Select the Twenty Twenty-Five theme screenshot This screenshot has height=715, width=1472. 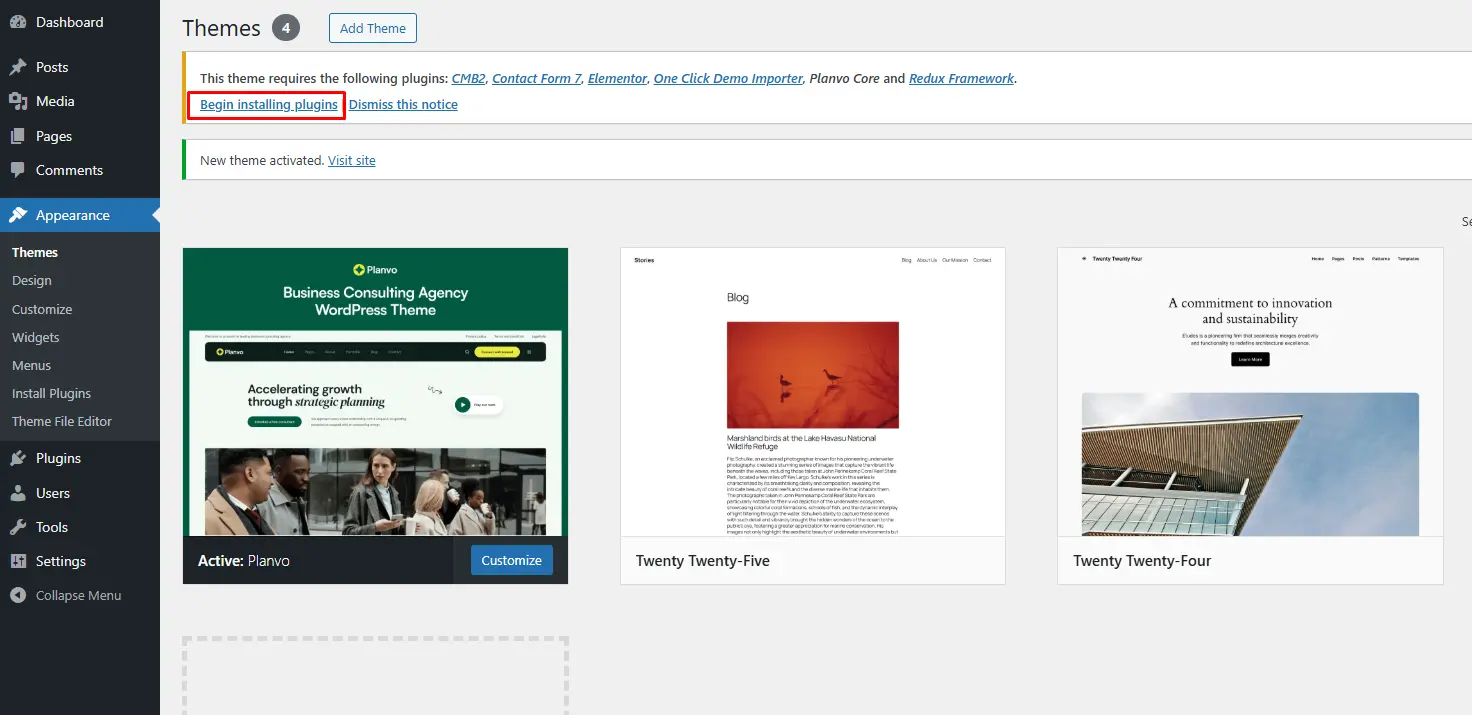tap(812, 392)
